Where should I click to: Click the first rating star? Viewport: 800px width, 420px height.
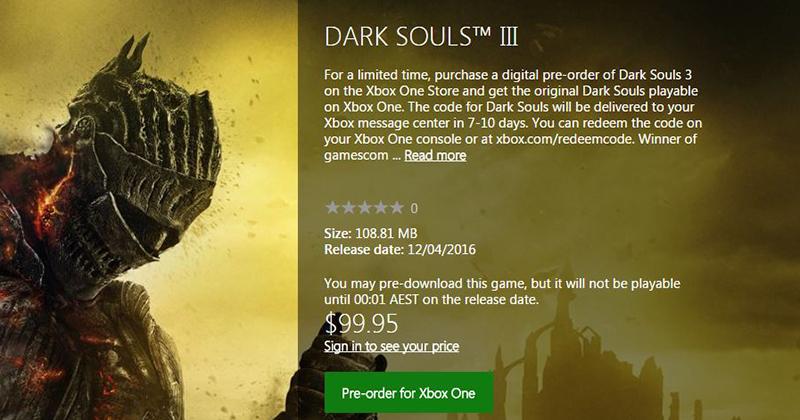click(x=332, y=208)
